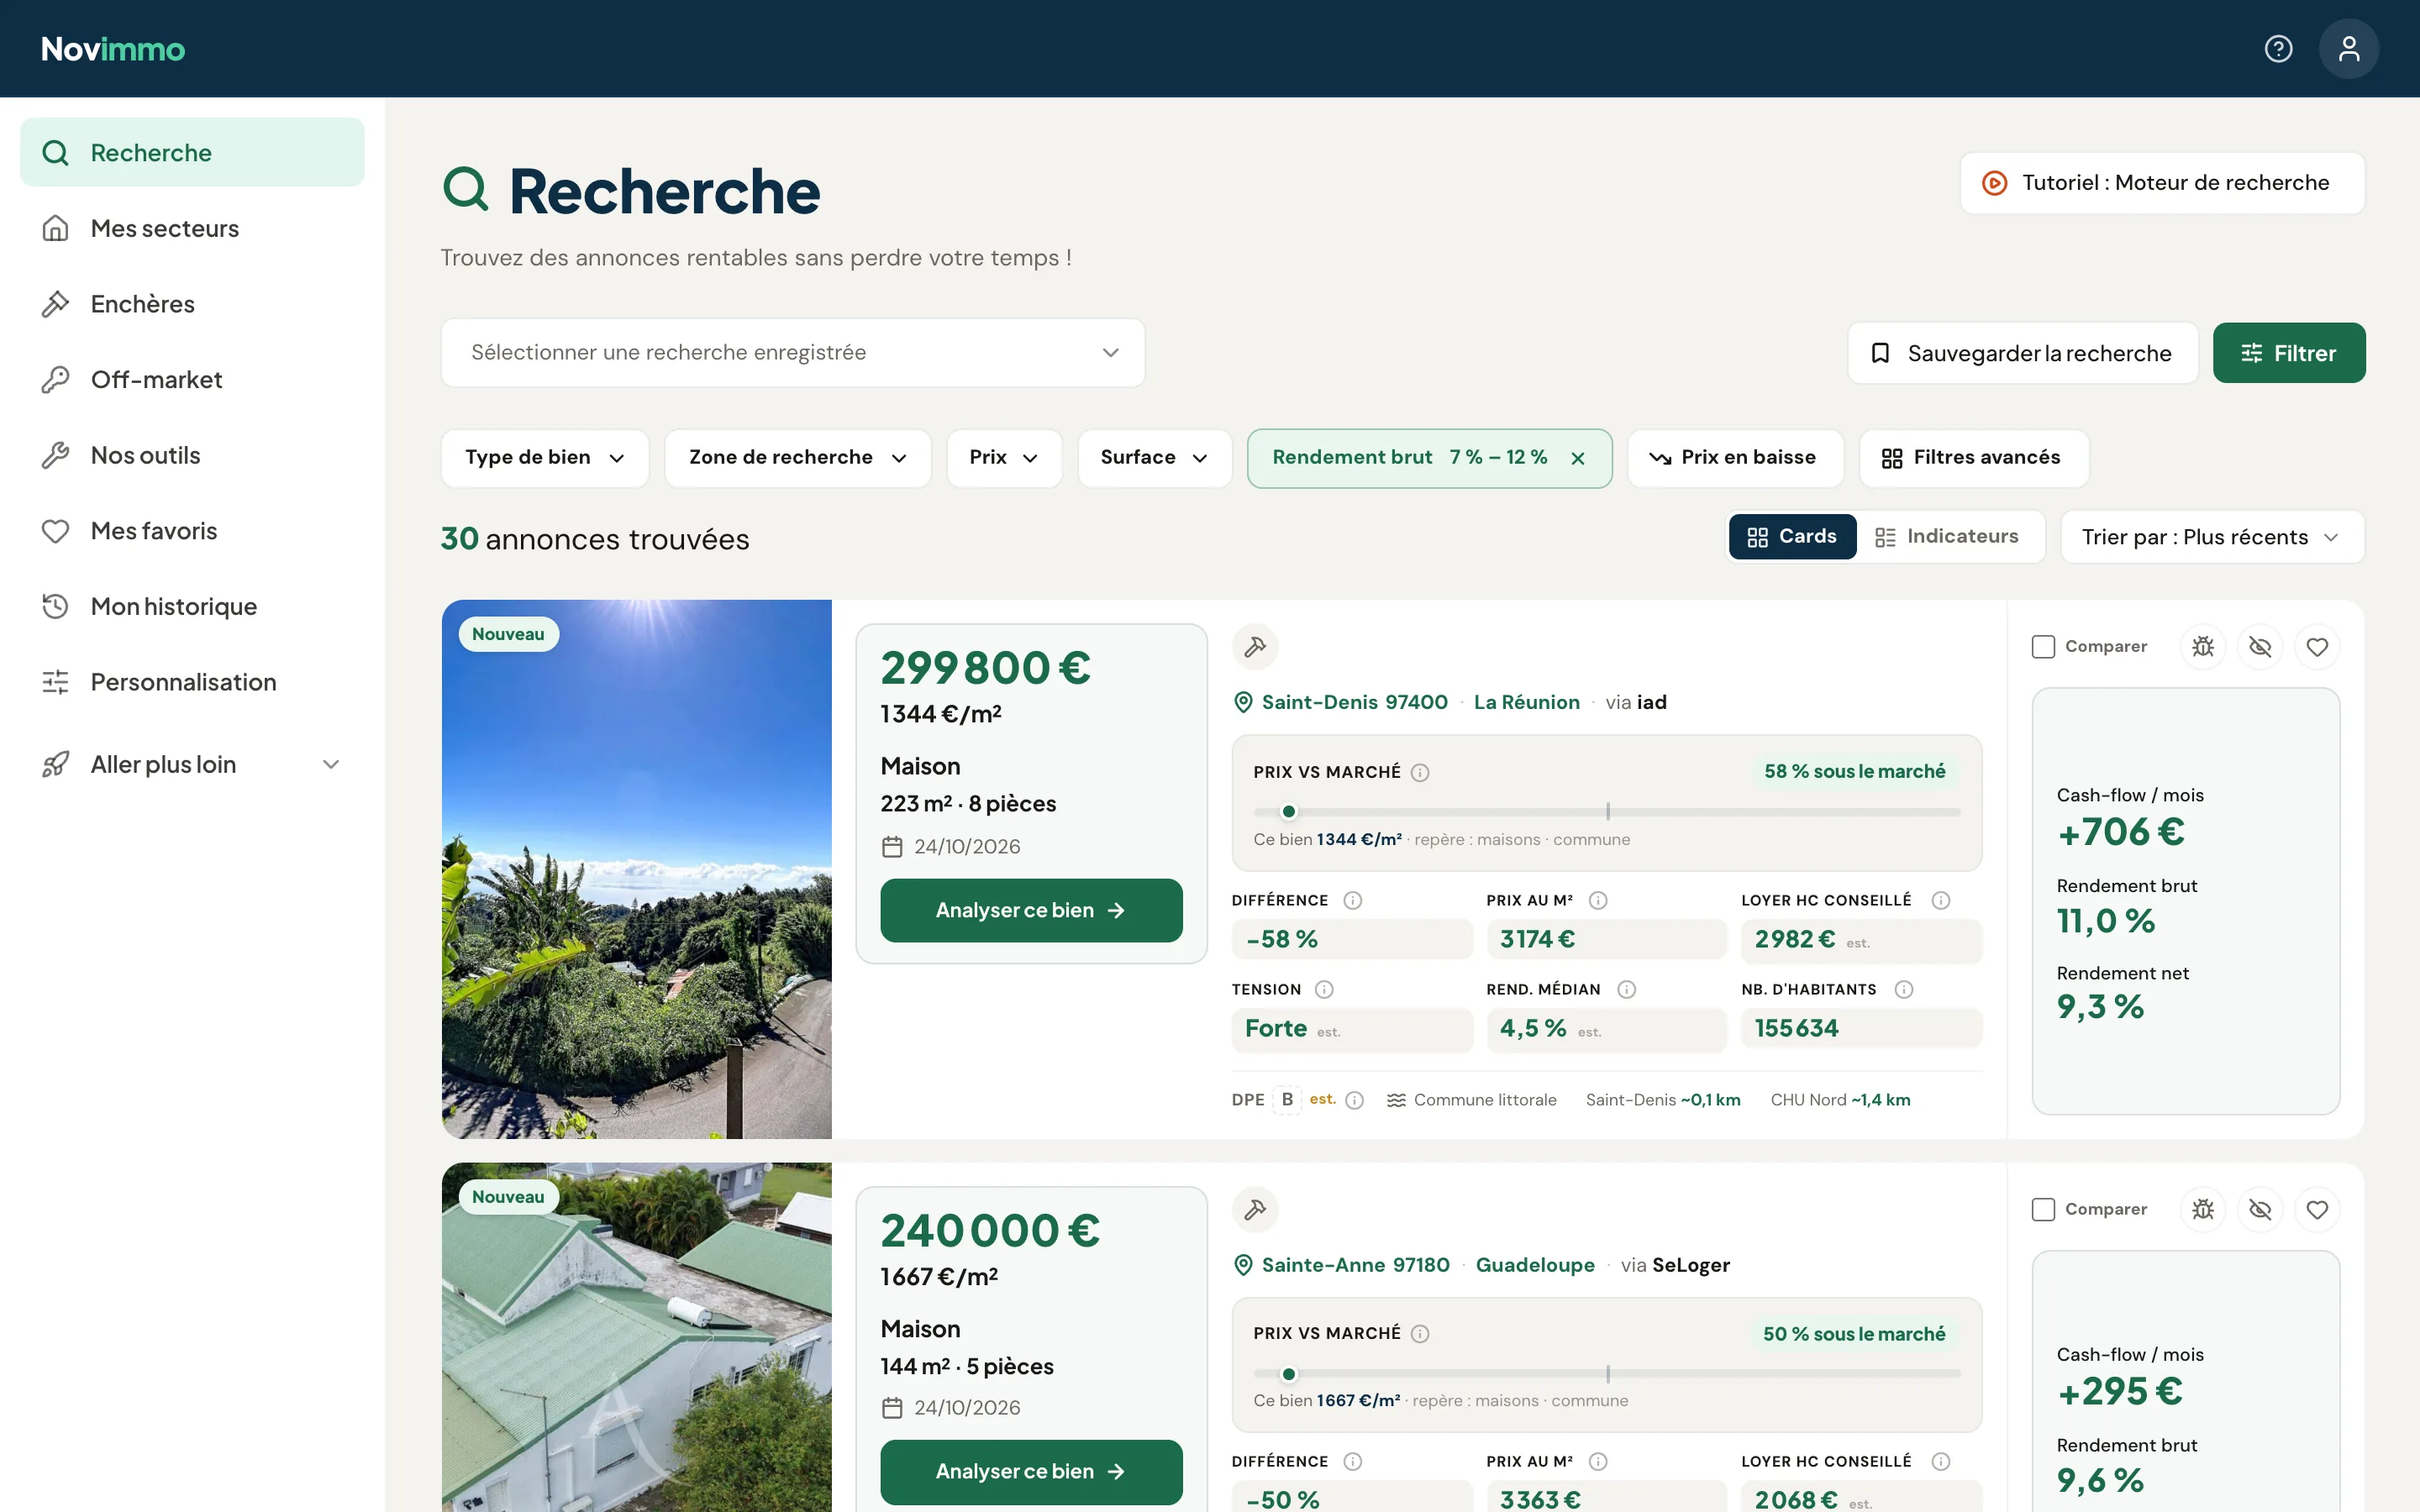
Task: Expand Aller plus loin sidebar section
Action: tap(192, 765)
